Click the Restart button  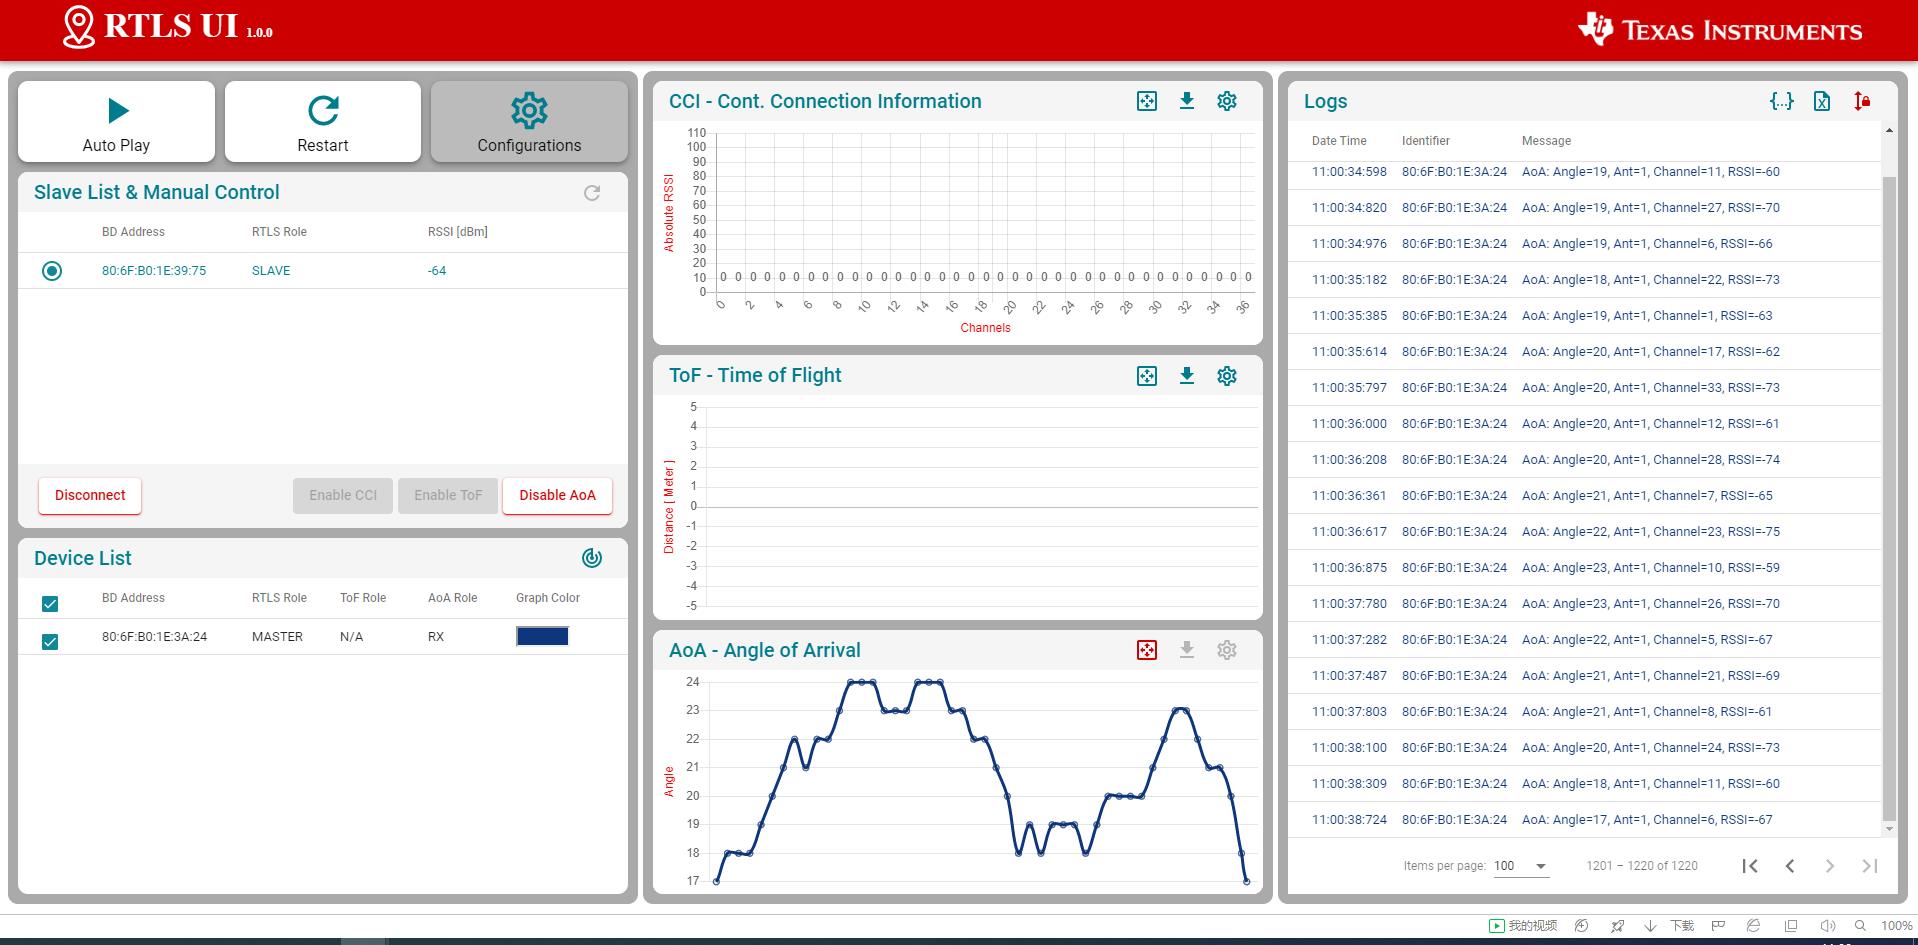coord(323,122)
